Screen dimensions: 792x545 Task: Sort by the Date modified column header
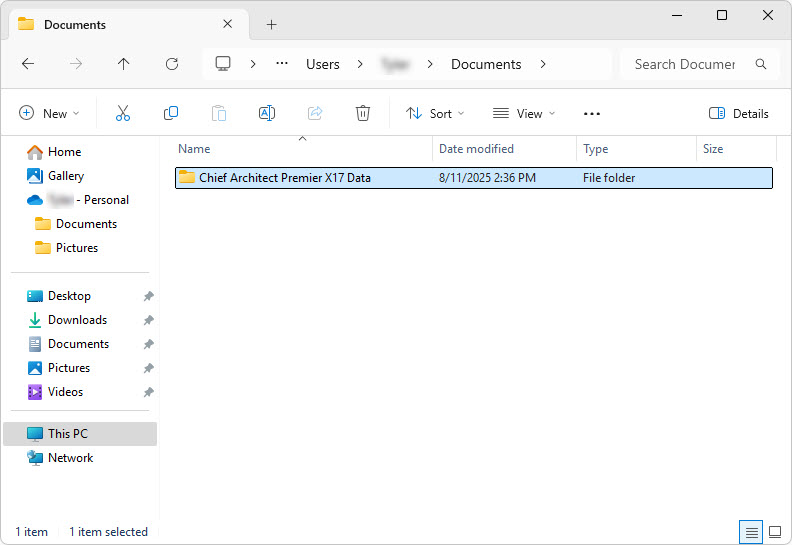476,148
